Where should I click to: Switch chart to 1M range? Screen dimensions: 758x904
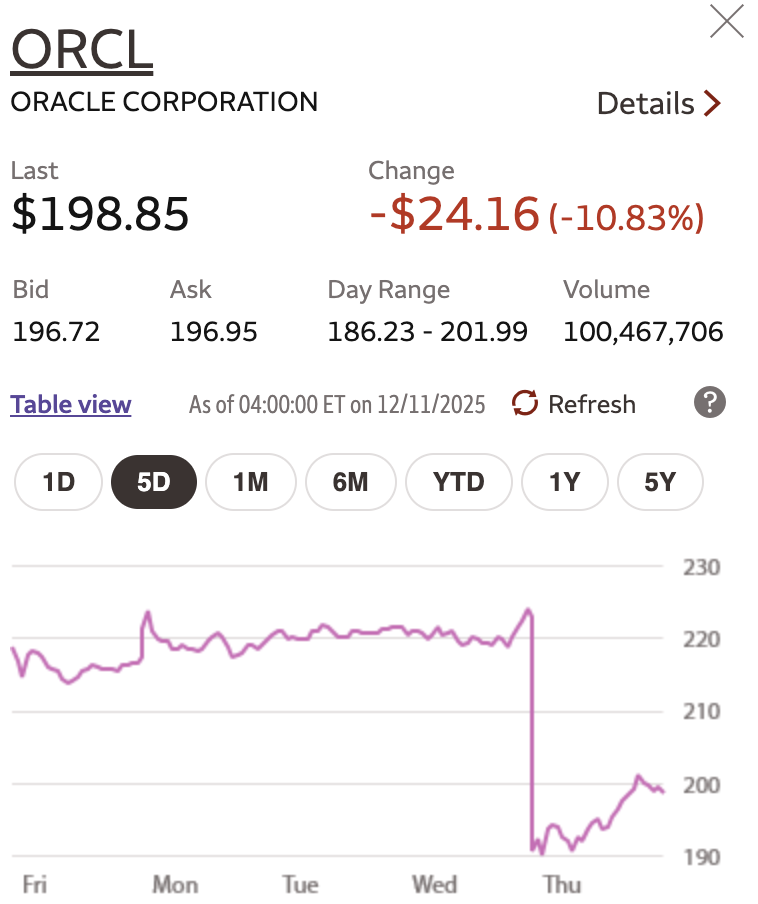point(250,482)
